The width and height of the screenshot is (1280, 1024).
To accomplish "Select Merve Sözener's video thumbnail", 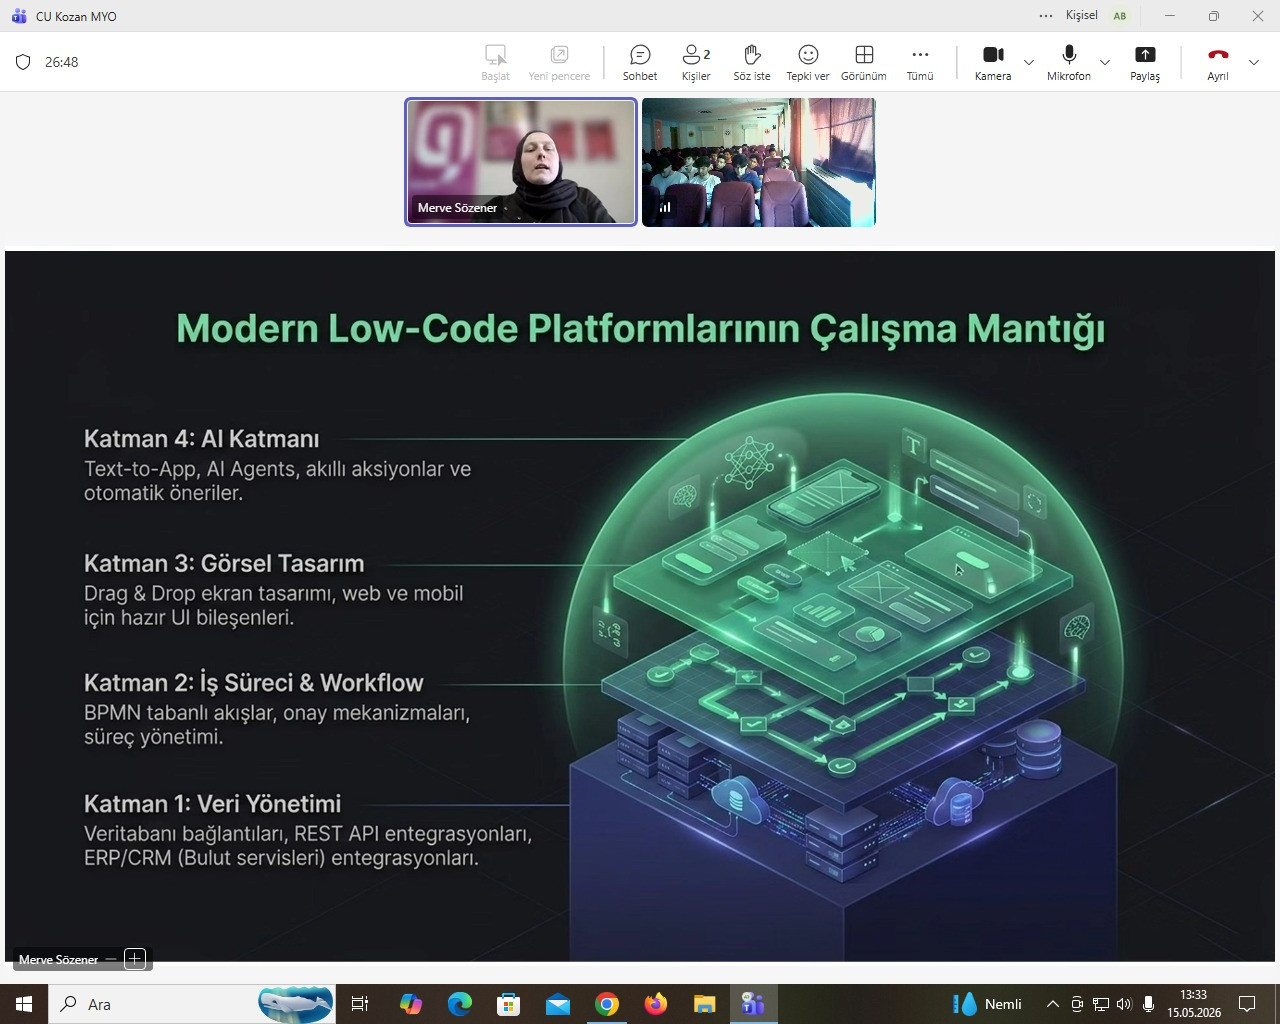I will pyautogui.click(x=521, y=162).
